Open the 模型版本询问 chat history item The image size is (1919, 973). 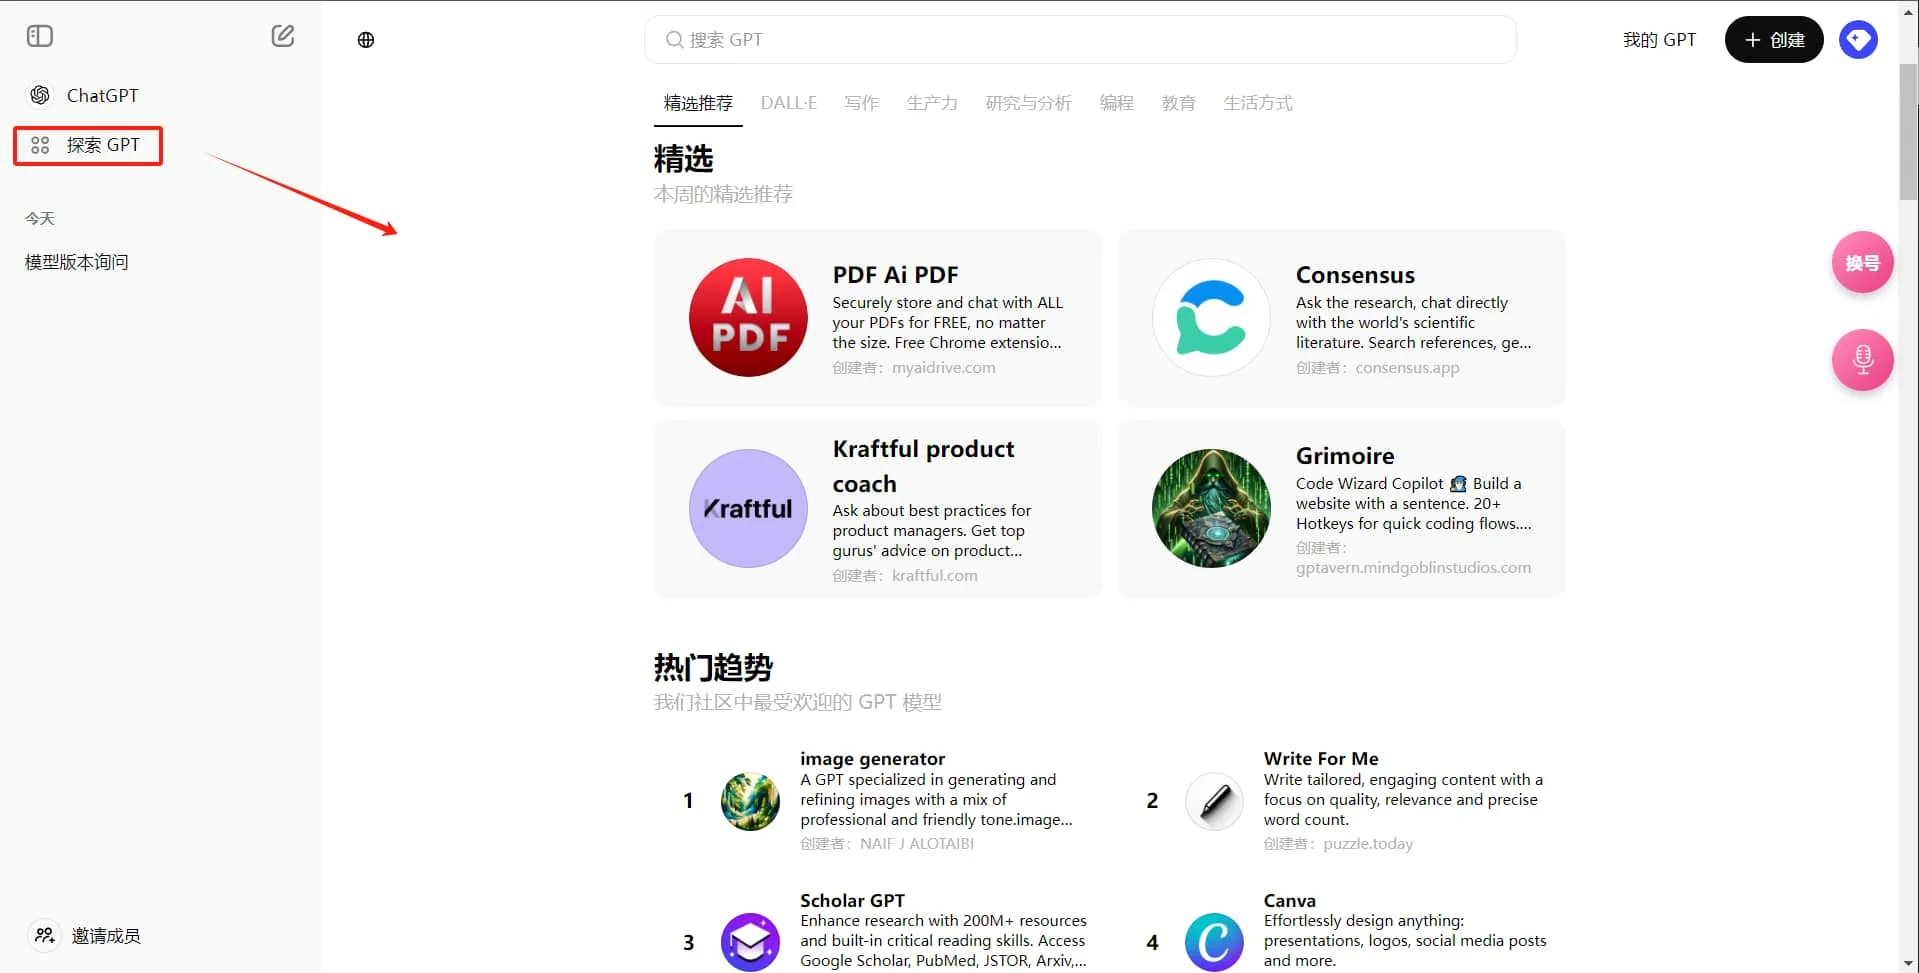coord(75,261)
